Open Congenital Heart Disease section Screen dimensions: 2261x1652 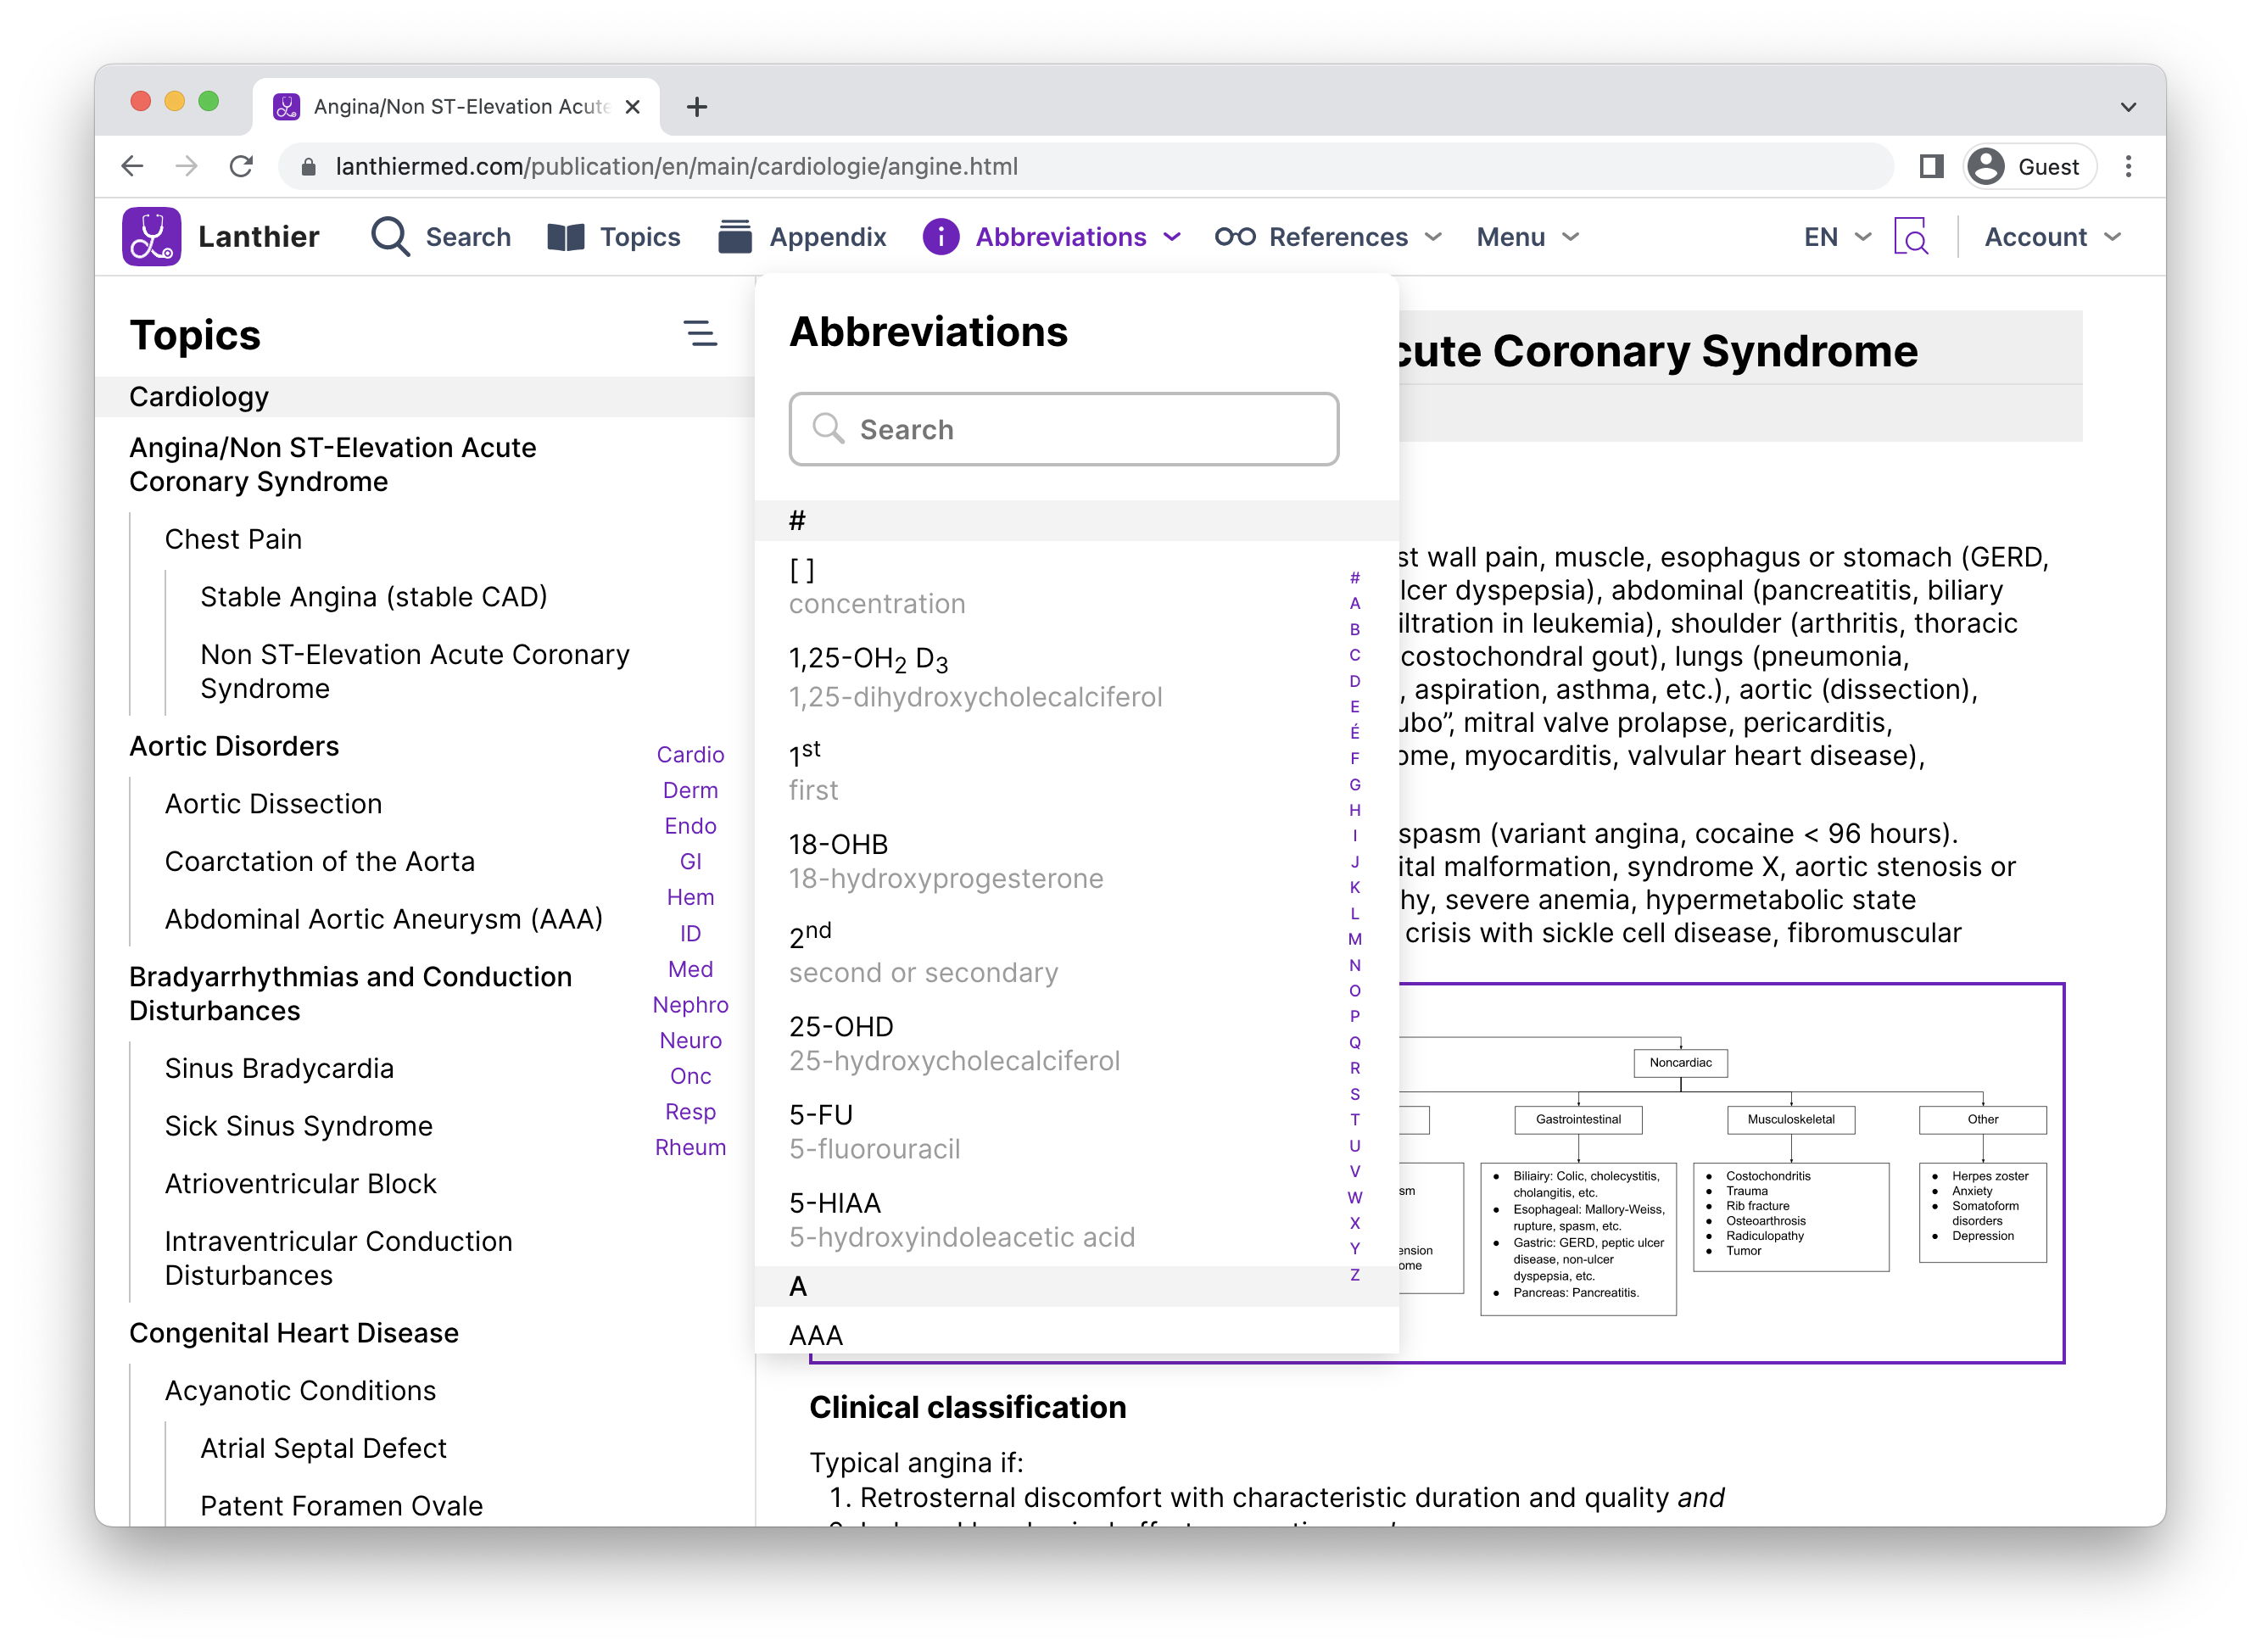294,1333
